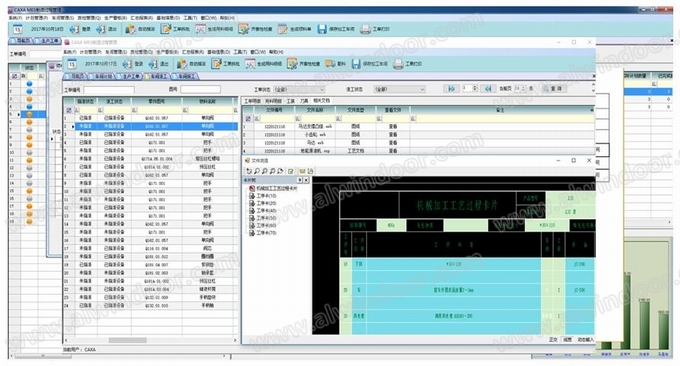Pin the card tree panel using pin button
680x366 pixels.
pos(300,180)
